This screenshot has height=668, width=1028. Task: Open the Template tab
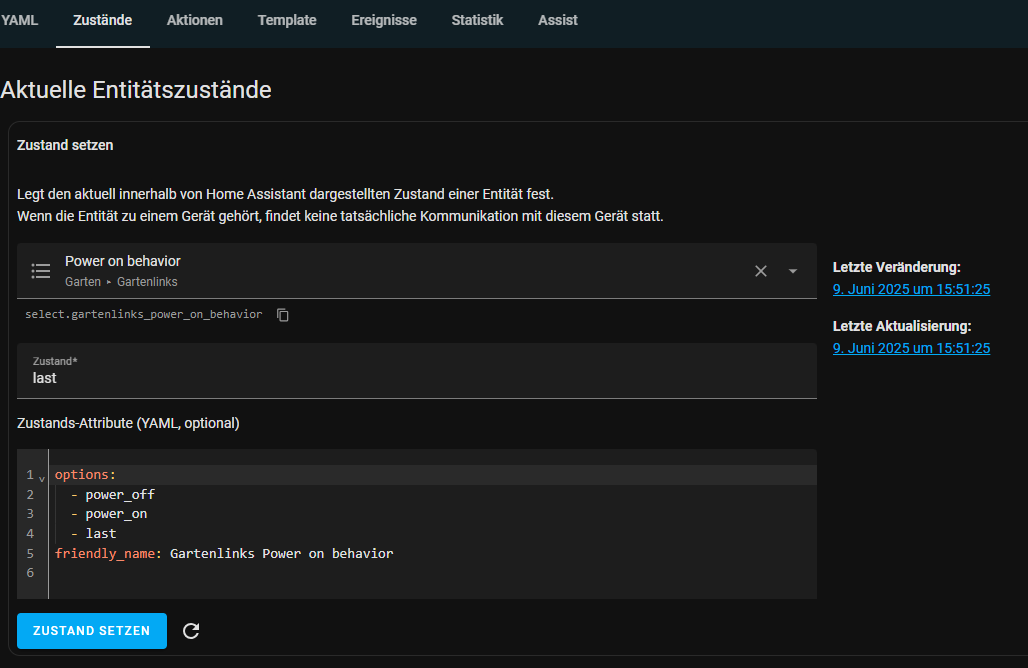coord(287,20)
